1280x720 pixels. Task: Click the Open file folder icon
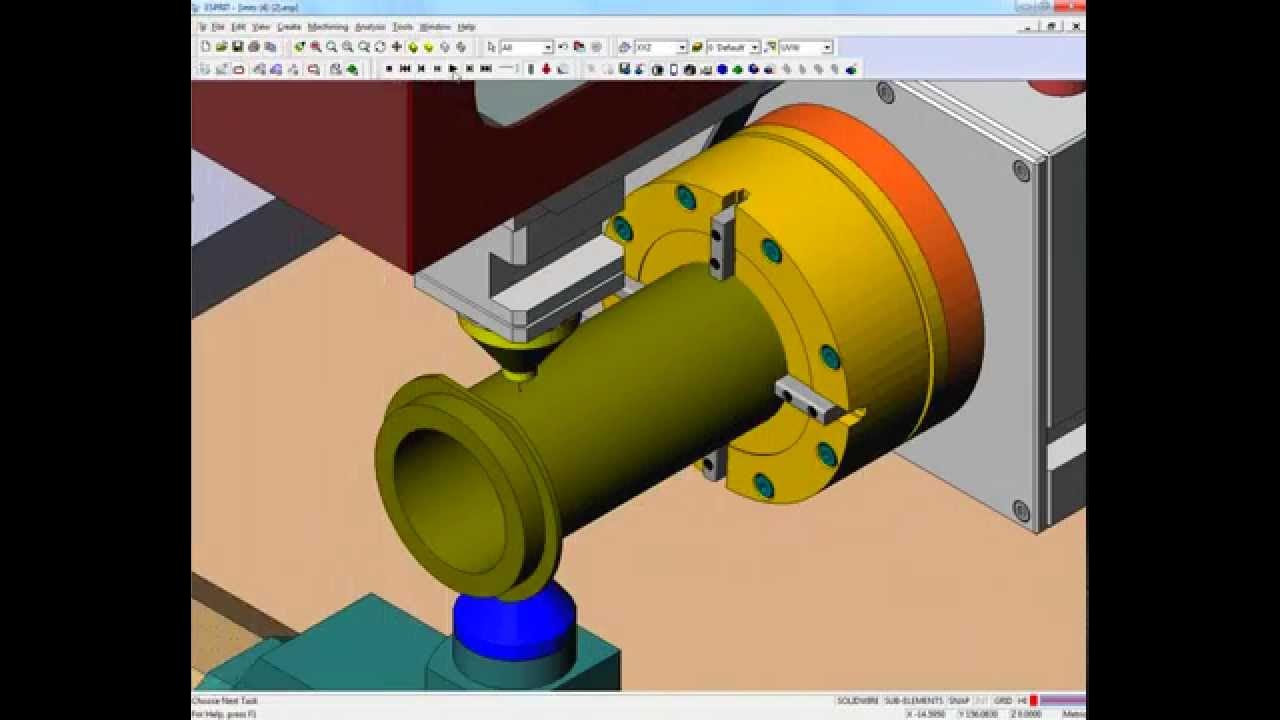222,47
